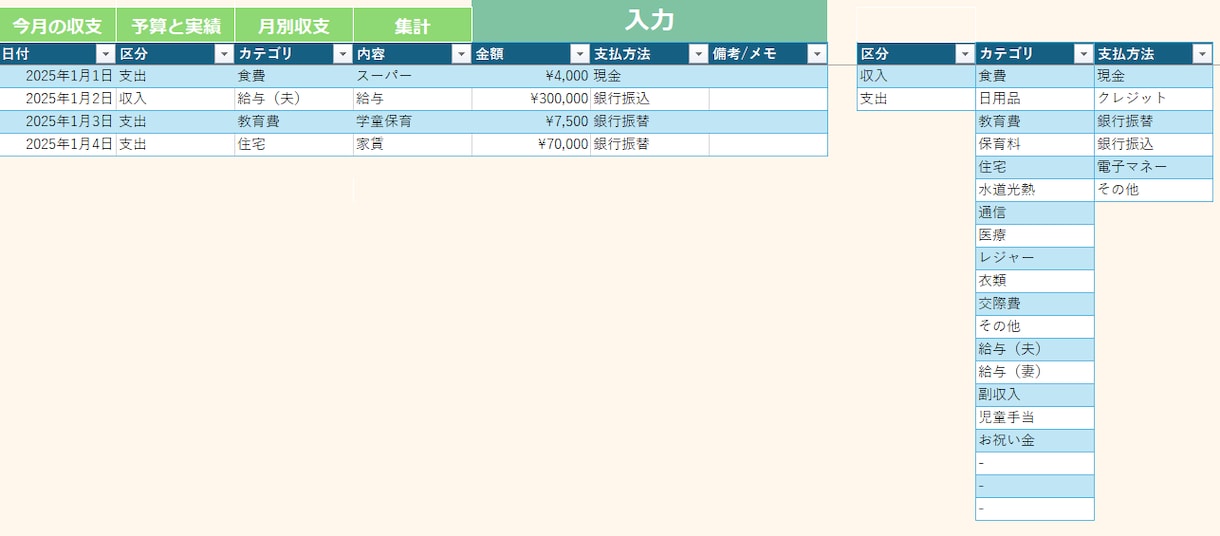Open the 日付 column filter dropdown

(105, 54)
